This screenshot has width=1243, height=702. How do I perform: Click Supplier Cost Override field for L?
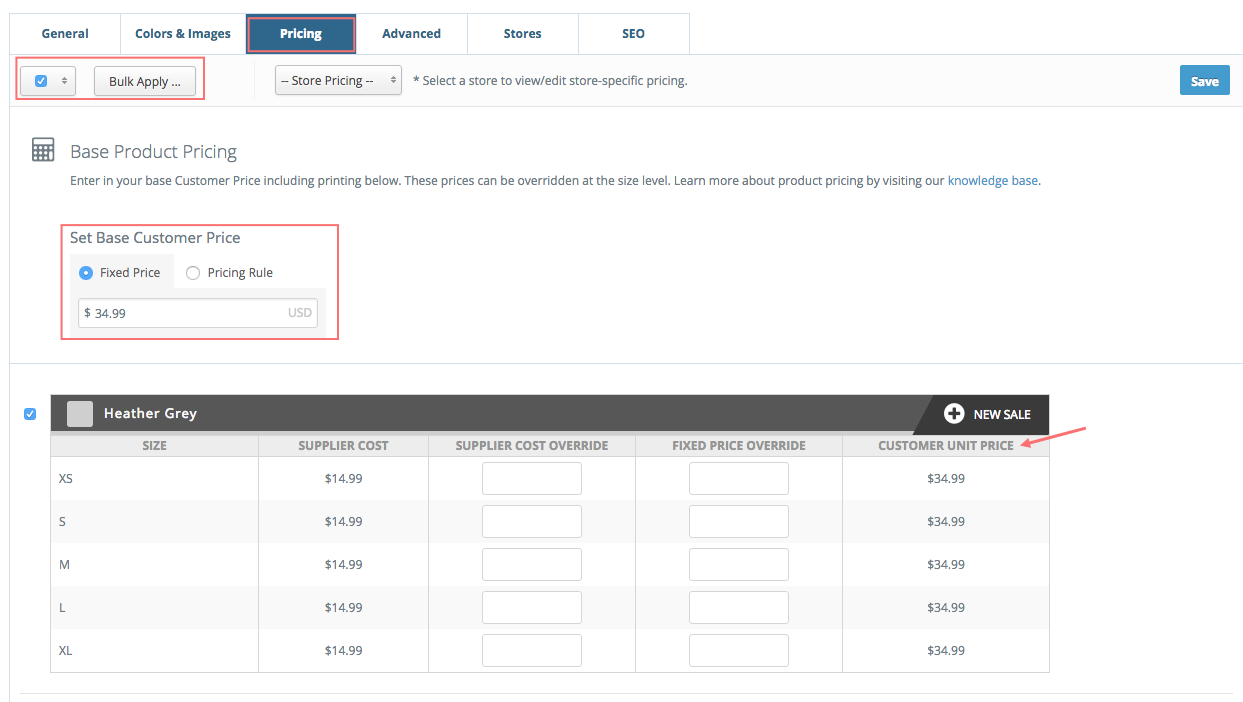click(532, 607)
